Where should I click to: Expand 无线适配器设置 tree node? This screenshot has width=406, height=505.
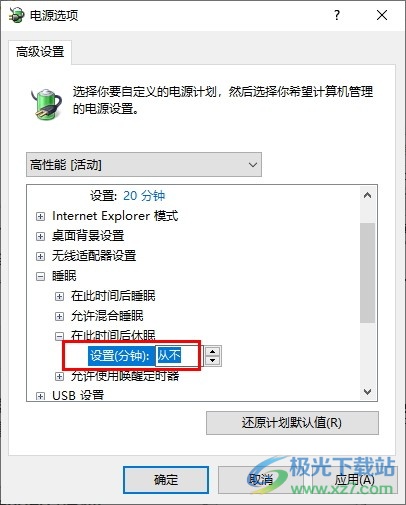pyautogui.click(x=40, y=256)
